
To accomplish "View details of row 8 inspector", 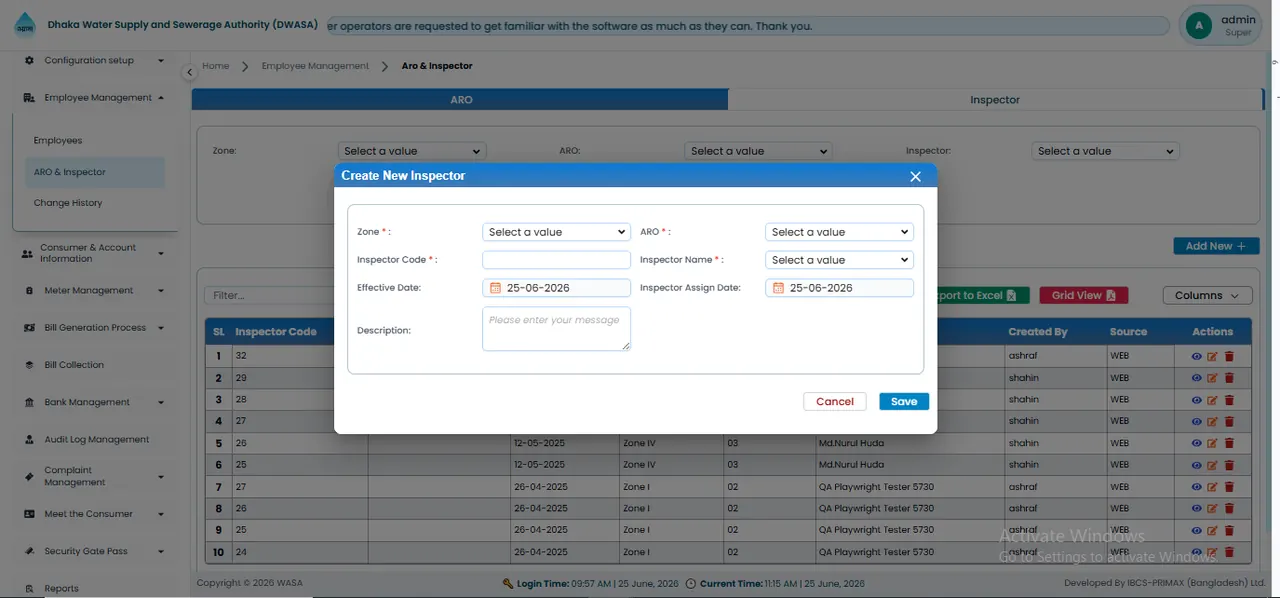I will [x=1197, y=508].
